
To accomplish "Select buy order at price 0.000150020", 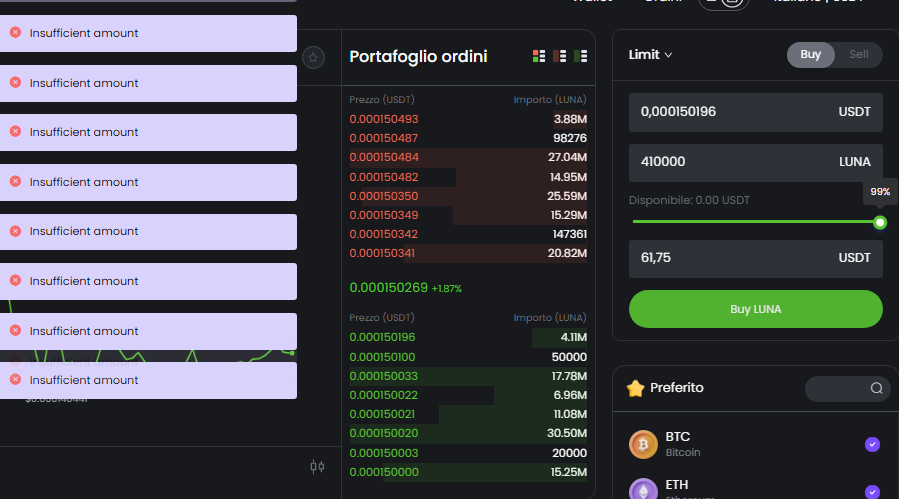I will coord(468,433).
